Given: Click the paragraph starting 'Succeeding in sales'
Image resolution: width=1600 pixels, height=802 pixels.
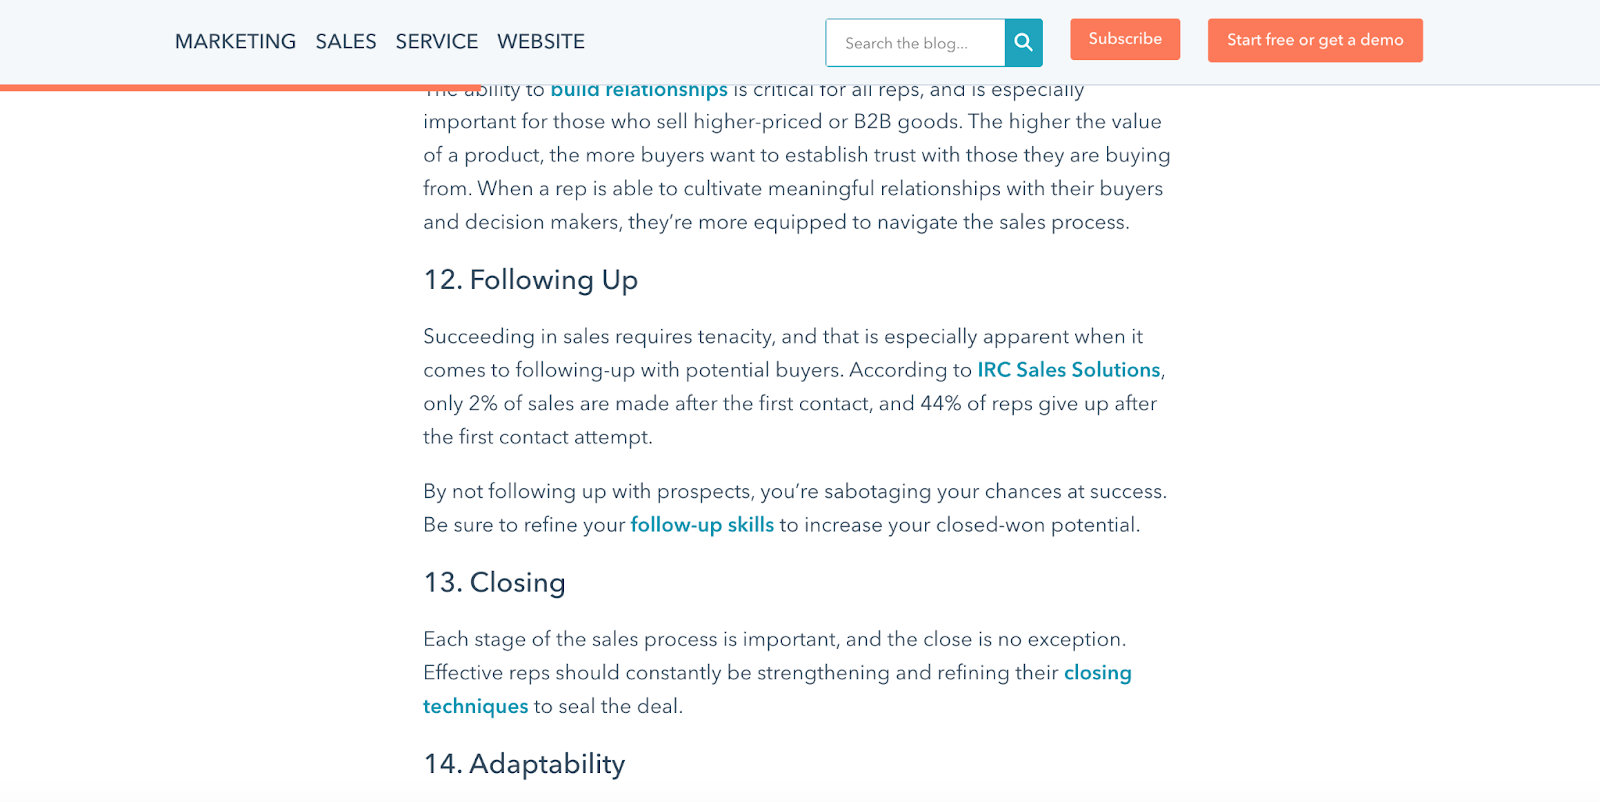Looking at the screenshot, I should (795, 387).
